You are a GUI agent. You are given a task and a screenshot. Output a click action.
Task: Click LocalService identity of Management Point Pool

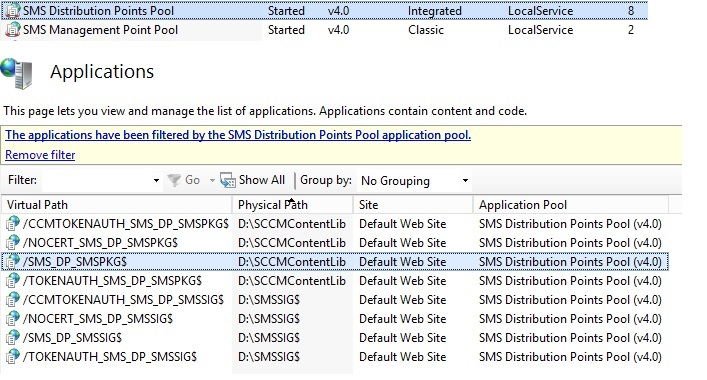tap(541, 30)
